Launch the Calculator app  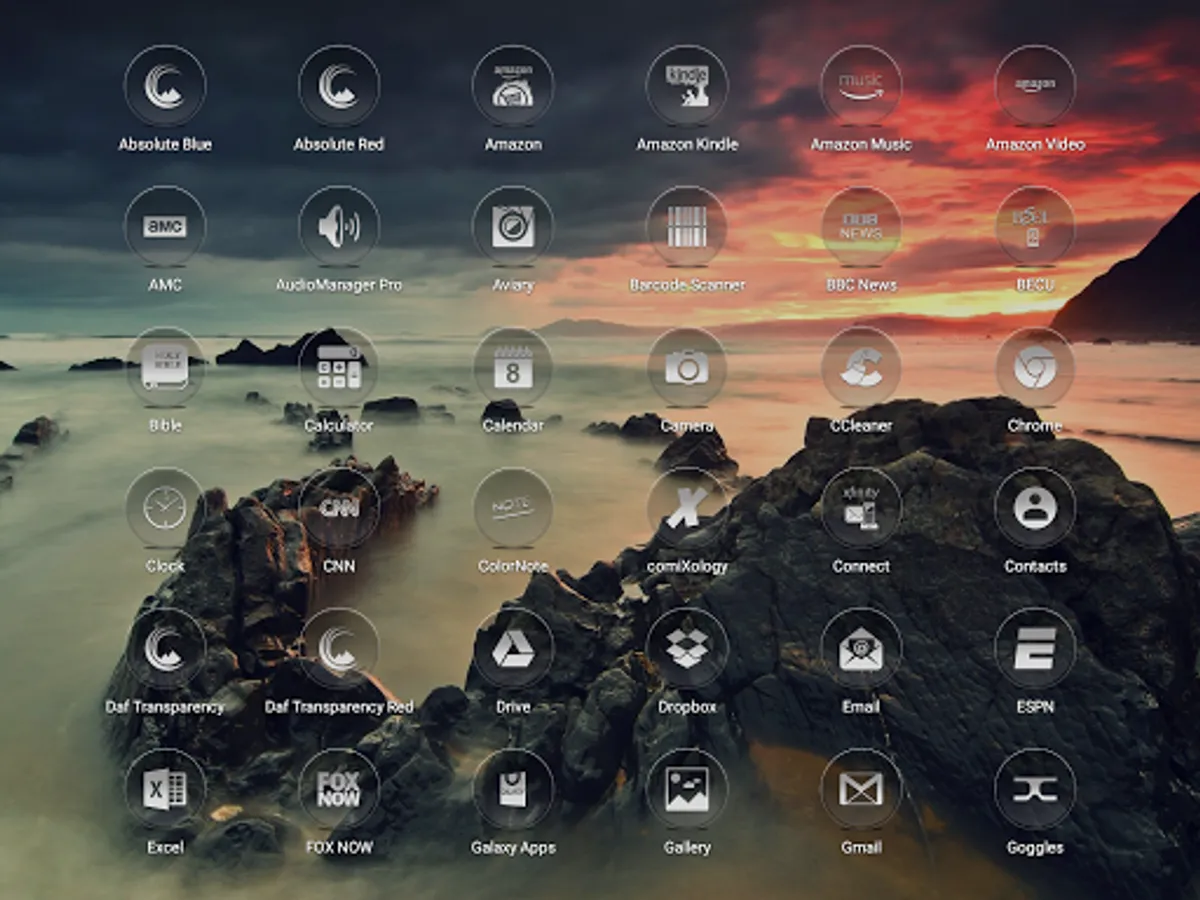(x=339, y=368)
